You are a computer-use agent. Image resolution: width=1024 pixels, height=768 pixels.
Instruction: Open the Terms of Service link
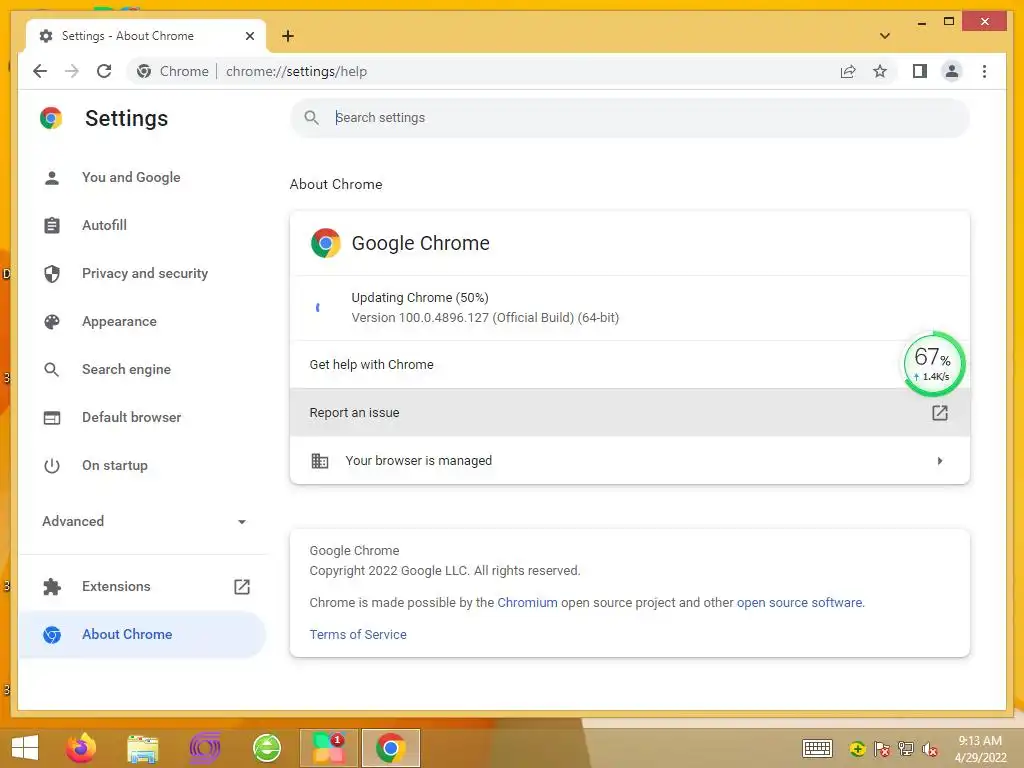click(358, 635)
